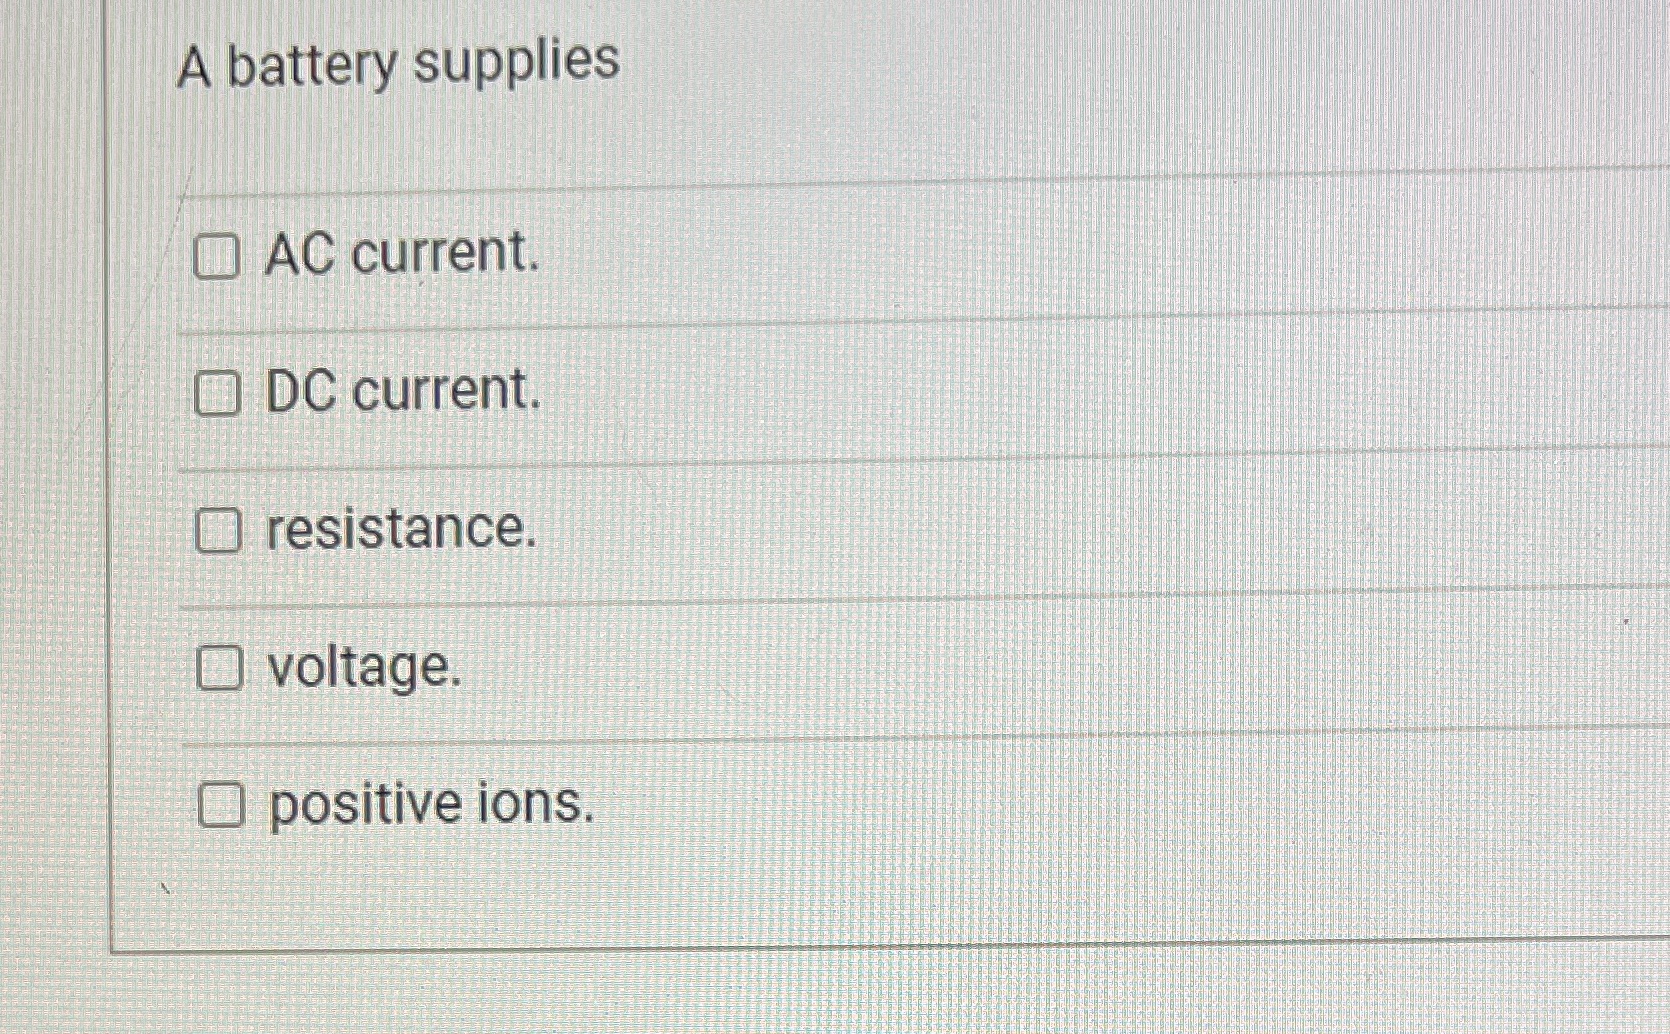Check the positive ions checkbox
1670x1034 pixels.
pos(222,808)
